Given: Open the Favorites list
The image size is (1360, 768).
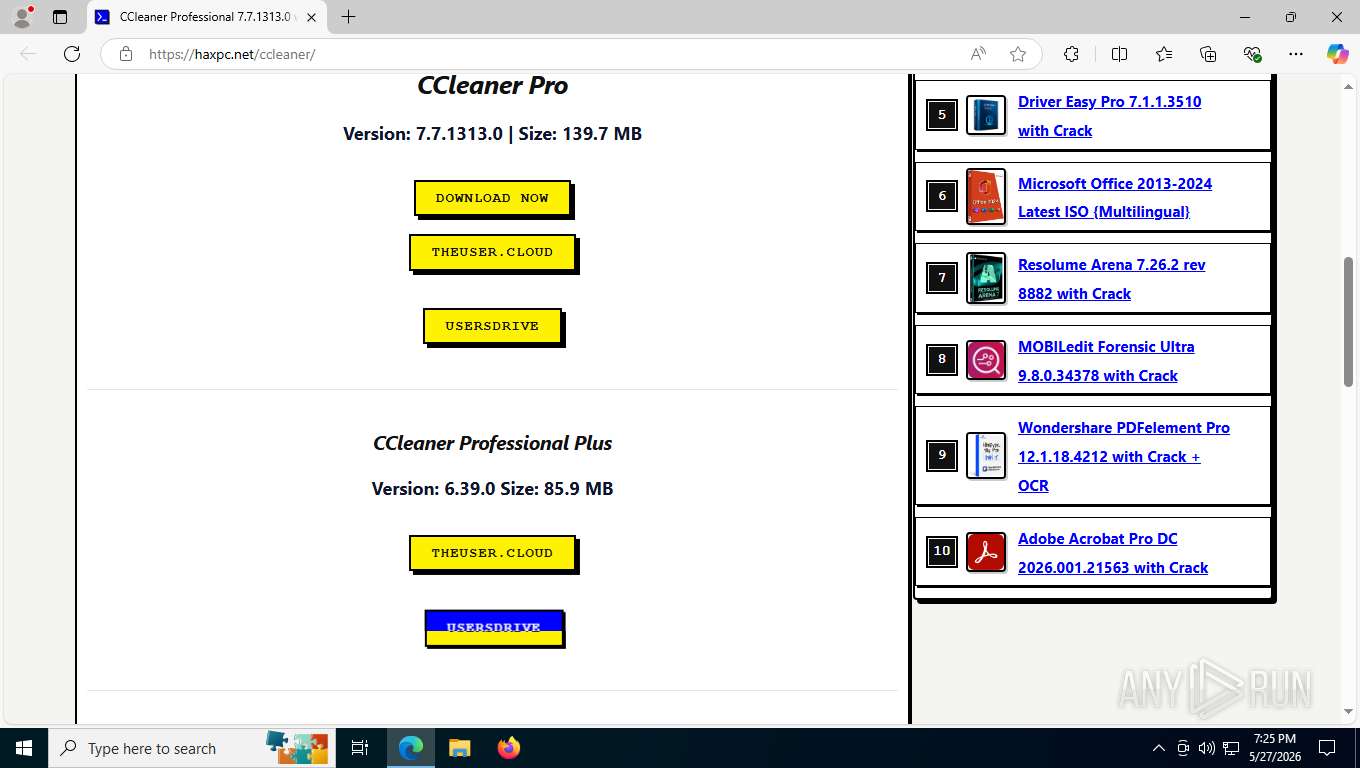Looking at the screenshot, I should click(x=1164, y=54).
